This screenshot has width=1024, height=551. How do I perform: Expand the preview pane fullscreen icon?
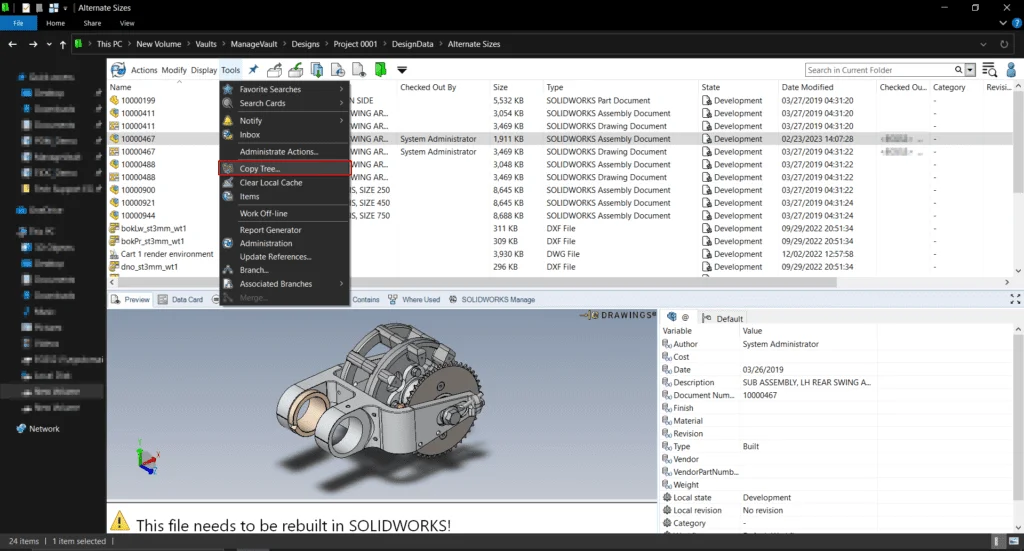pos(1015,299)
